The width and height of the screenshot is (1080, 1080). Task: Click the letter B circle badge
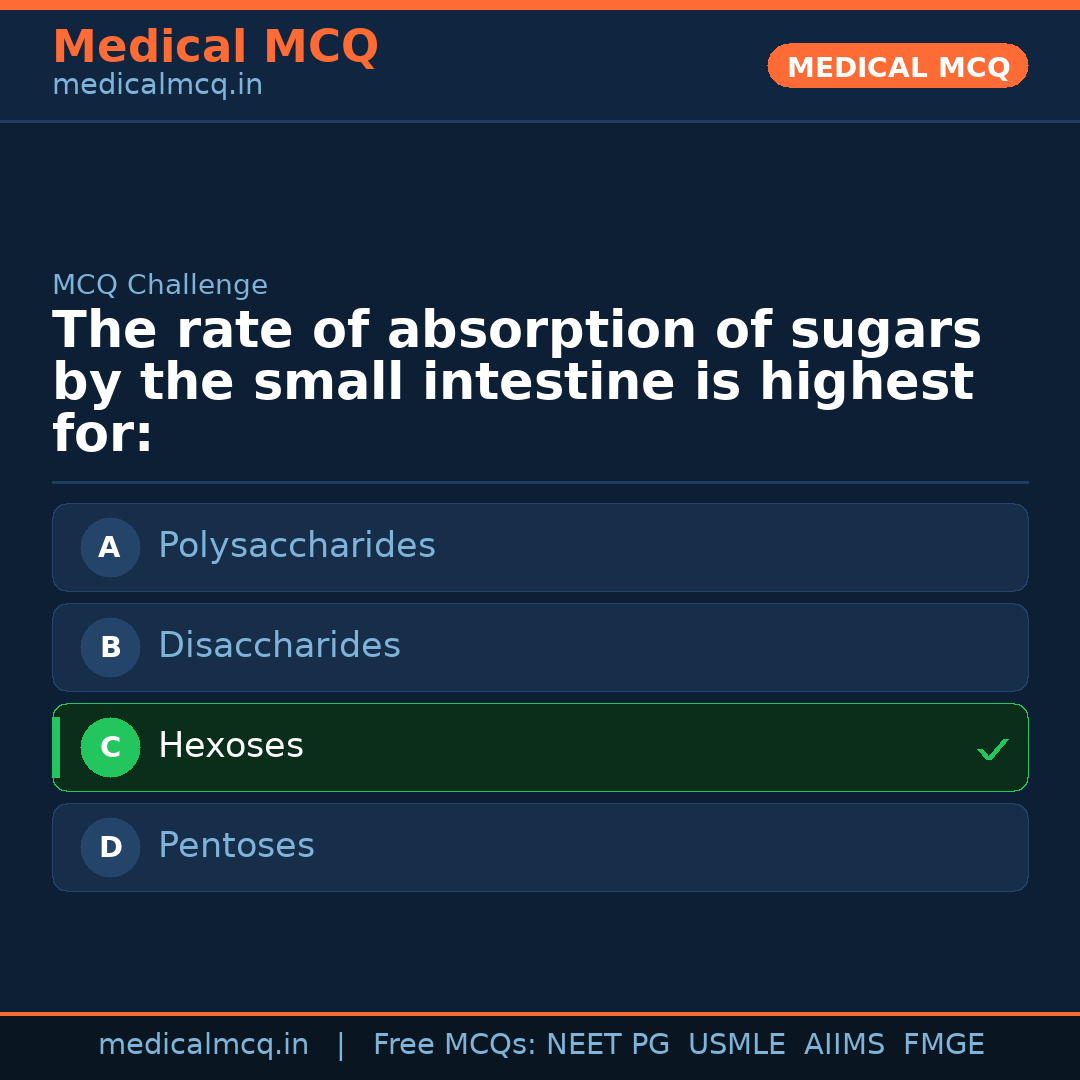coord(110,647)
